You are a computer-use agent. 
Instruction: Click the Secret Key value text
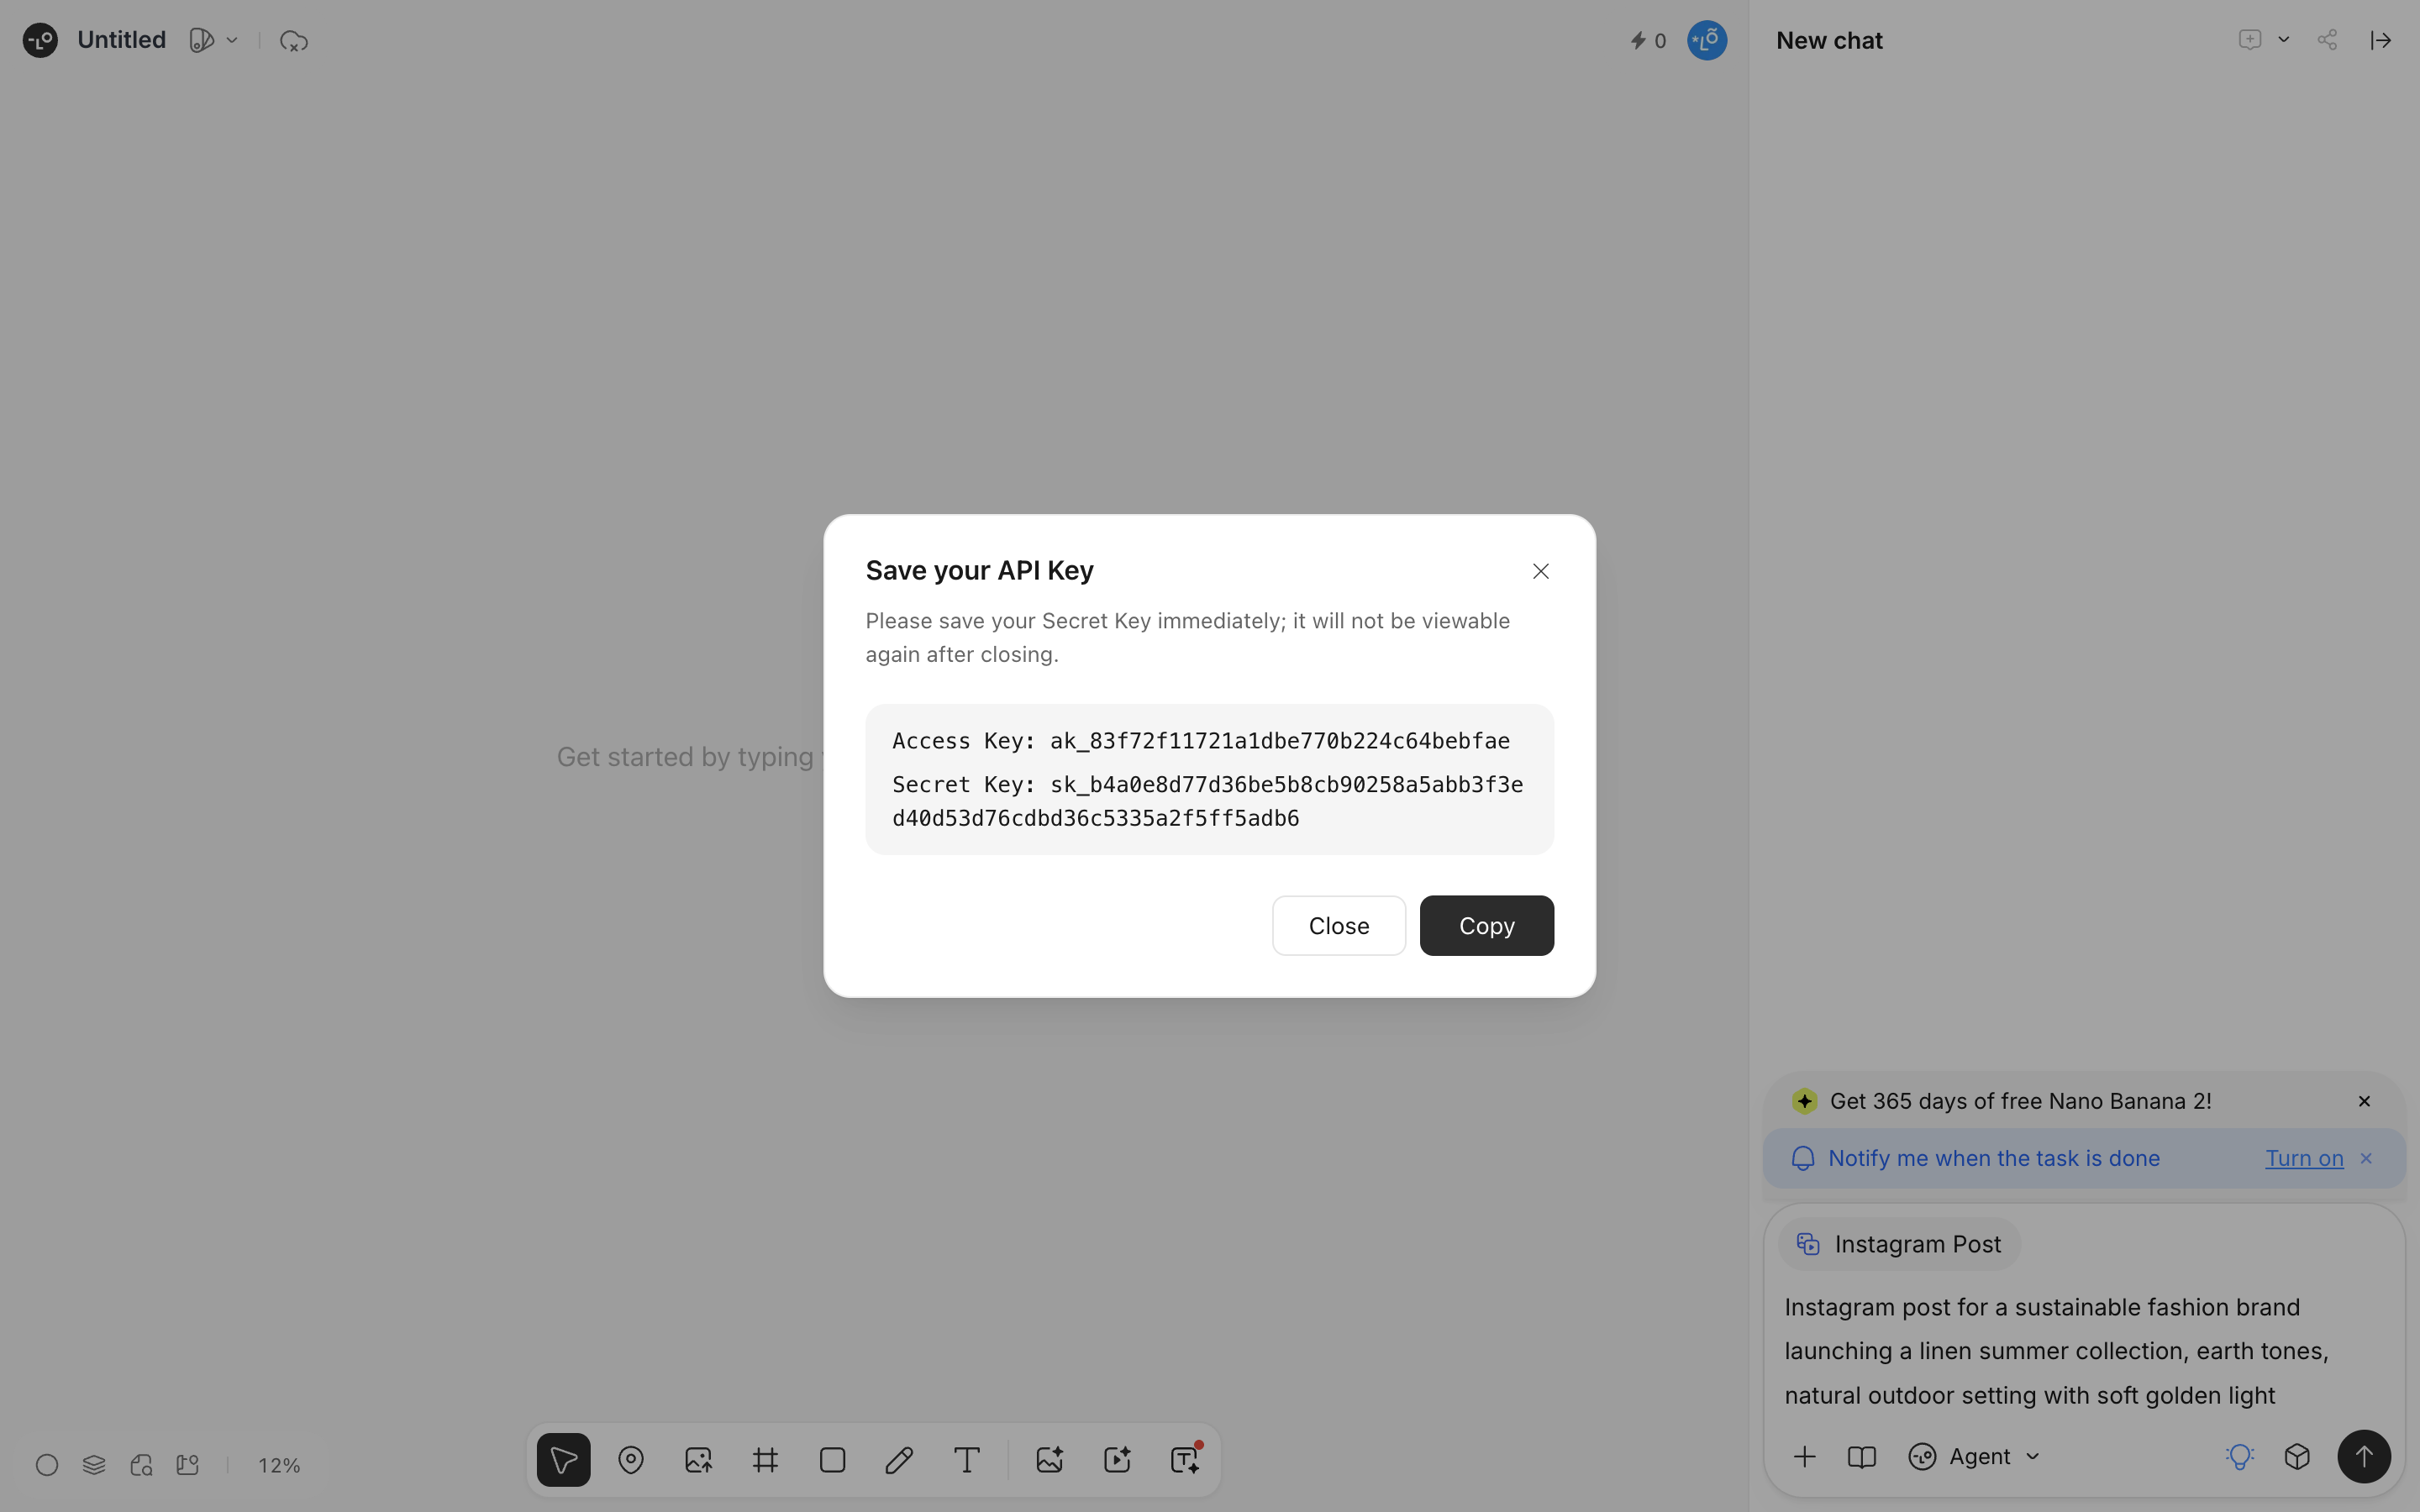[1207, 801]
